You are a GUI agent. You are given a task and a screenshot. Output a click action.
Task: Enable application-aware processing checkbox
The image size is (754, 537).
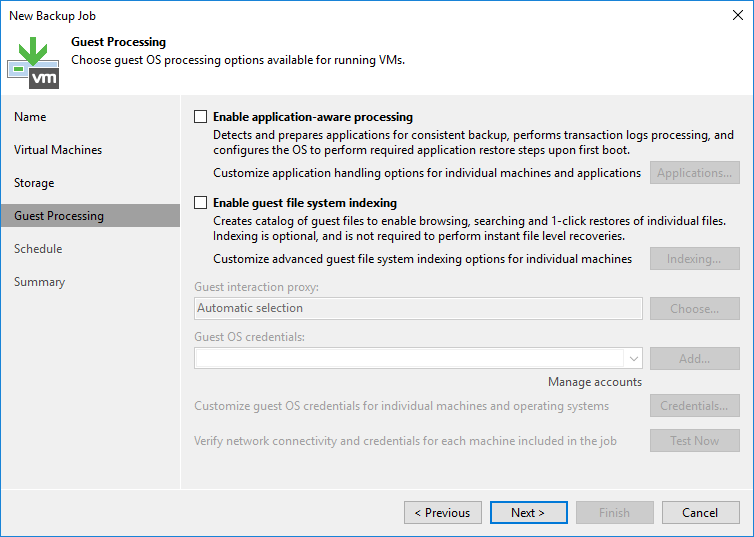pos(201,117)
